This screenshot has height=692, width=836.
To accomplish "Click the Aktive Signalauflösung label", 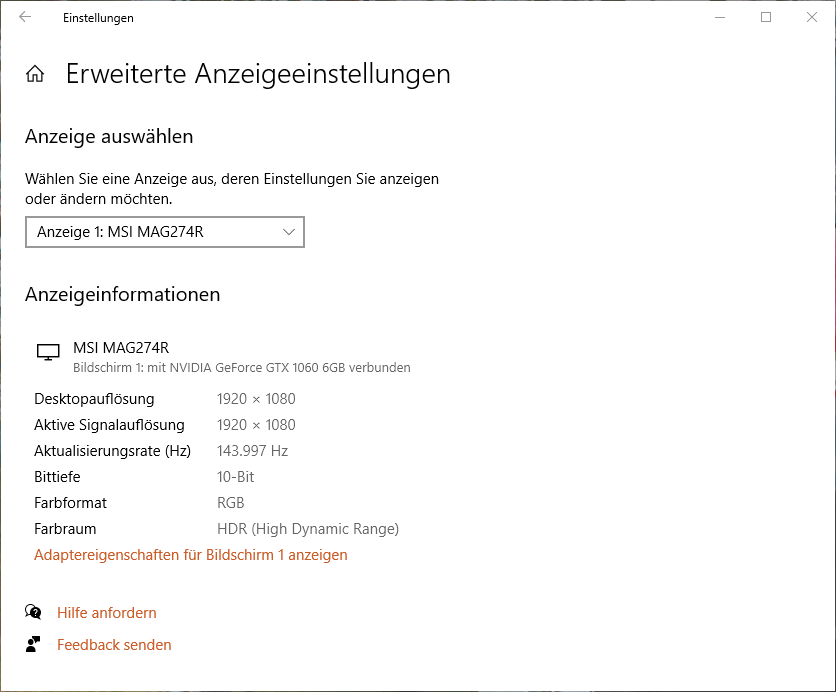I will pyautogui.click(x=109, y=425).
